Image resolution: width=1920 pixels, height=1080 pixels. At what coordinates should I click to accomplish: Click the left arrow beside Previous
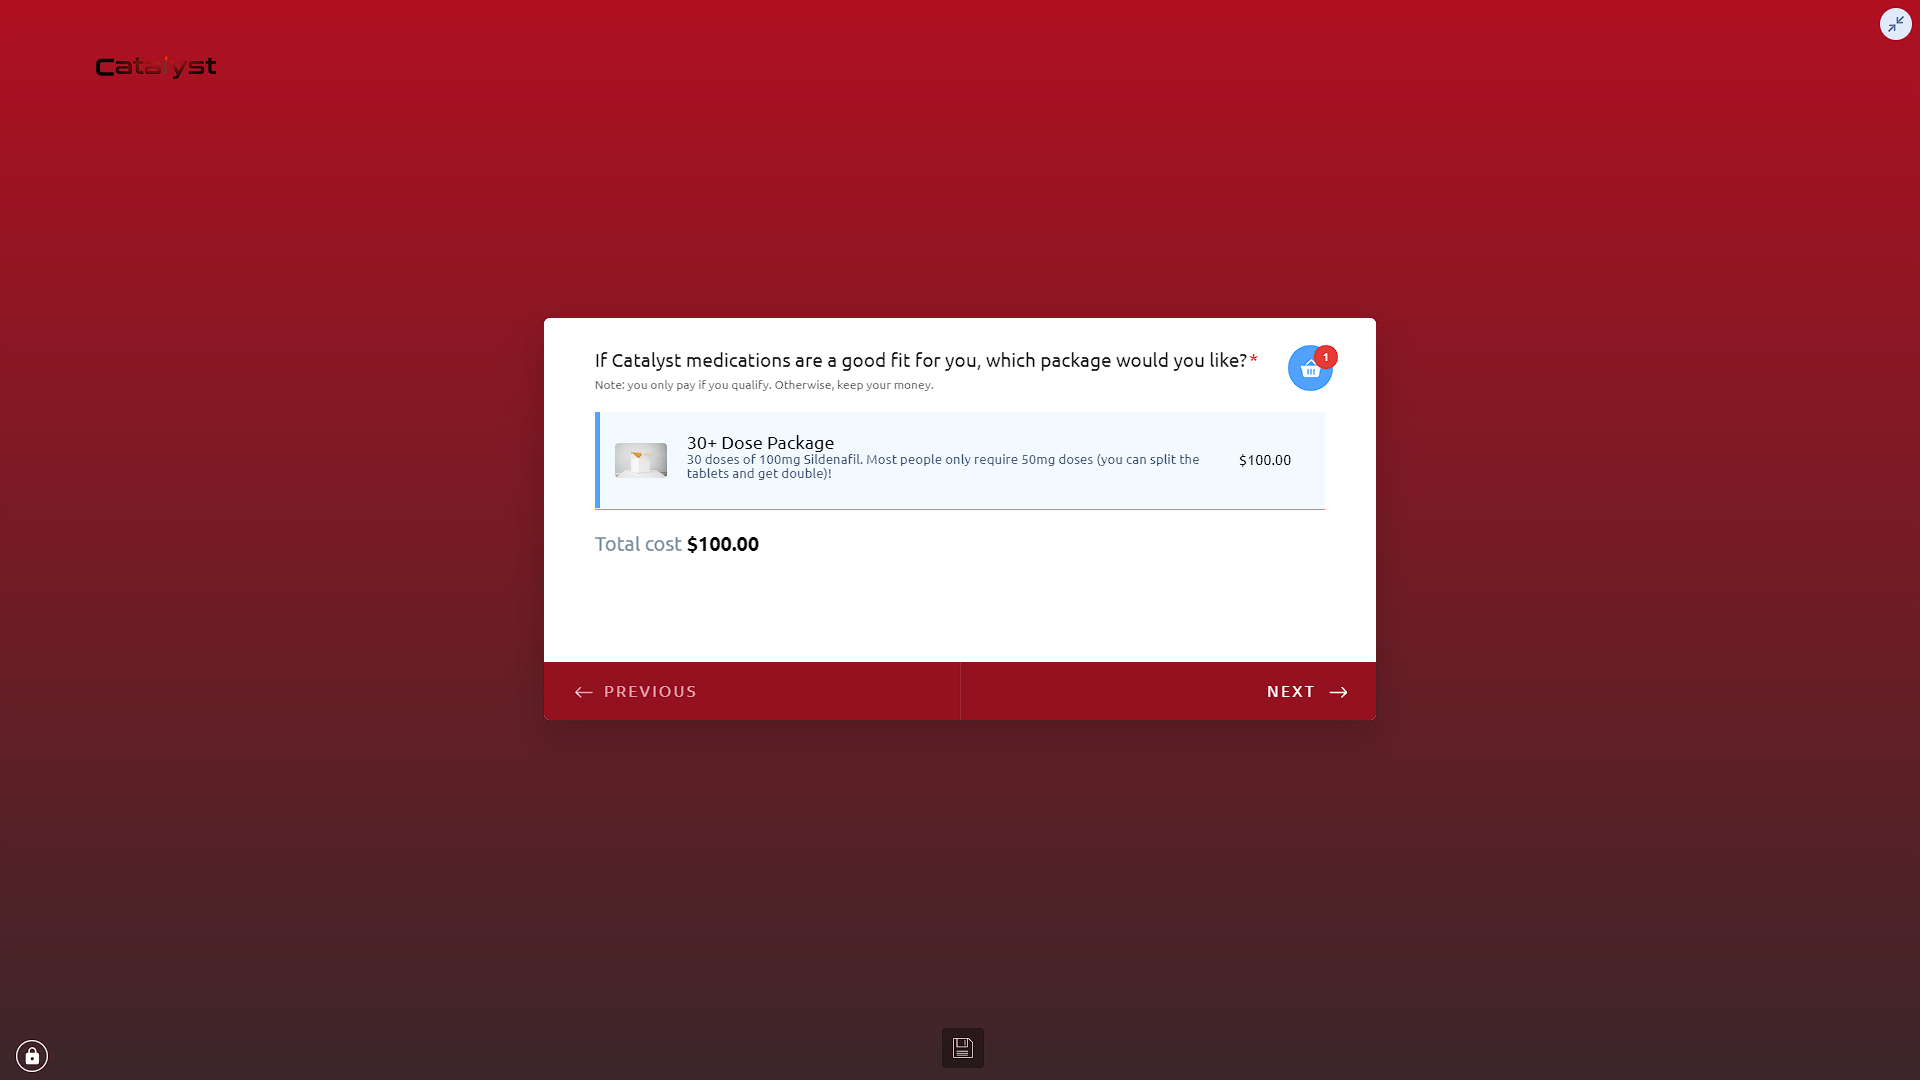pos(584,692)
